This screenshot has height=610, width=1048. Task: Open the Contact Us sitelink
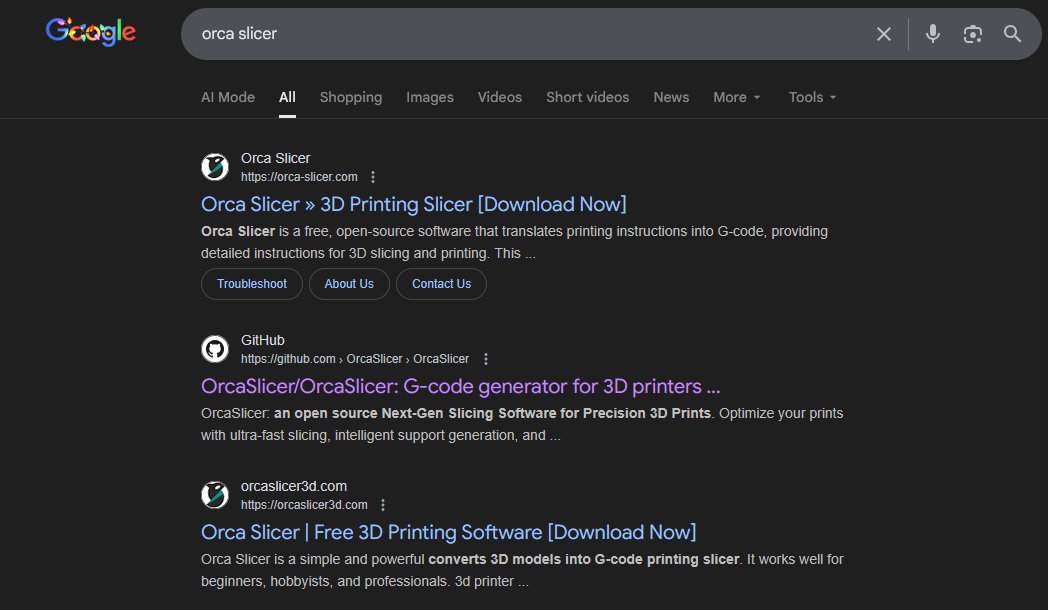(x=441, y=284)
